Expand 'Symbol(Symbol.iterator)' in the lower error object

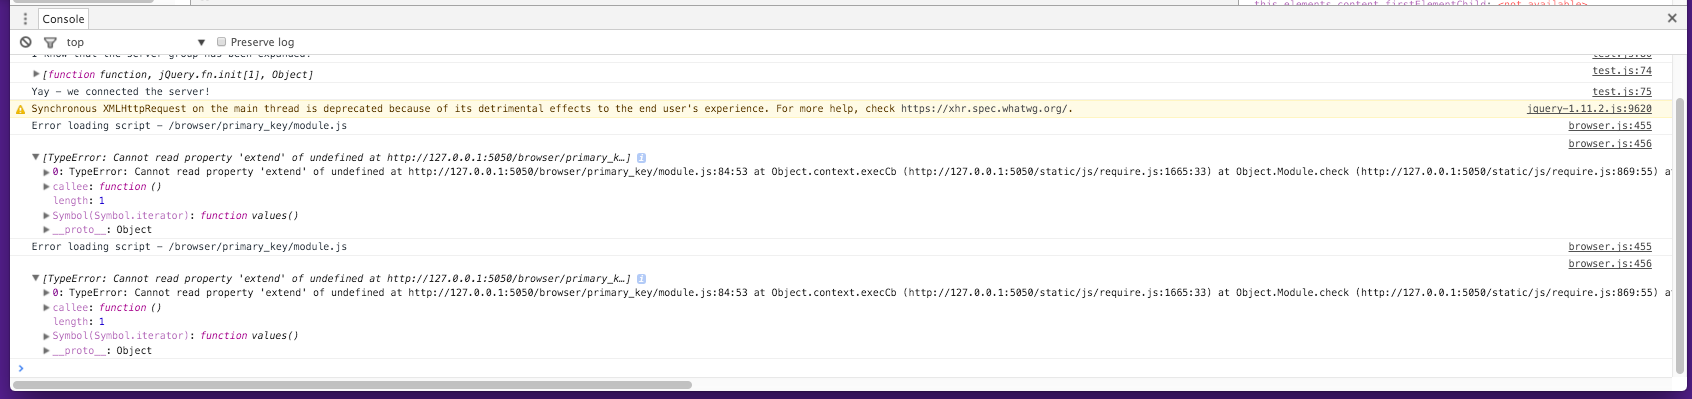point(46,336)
